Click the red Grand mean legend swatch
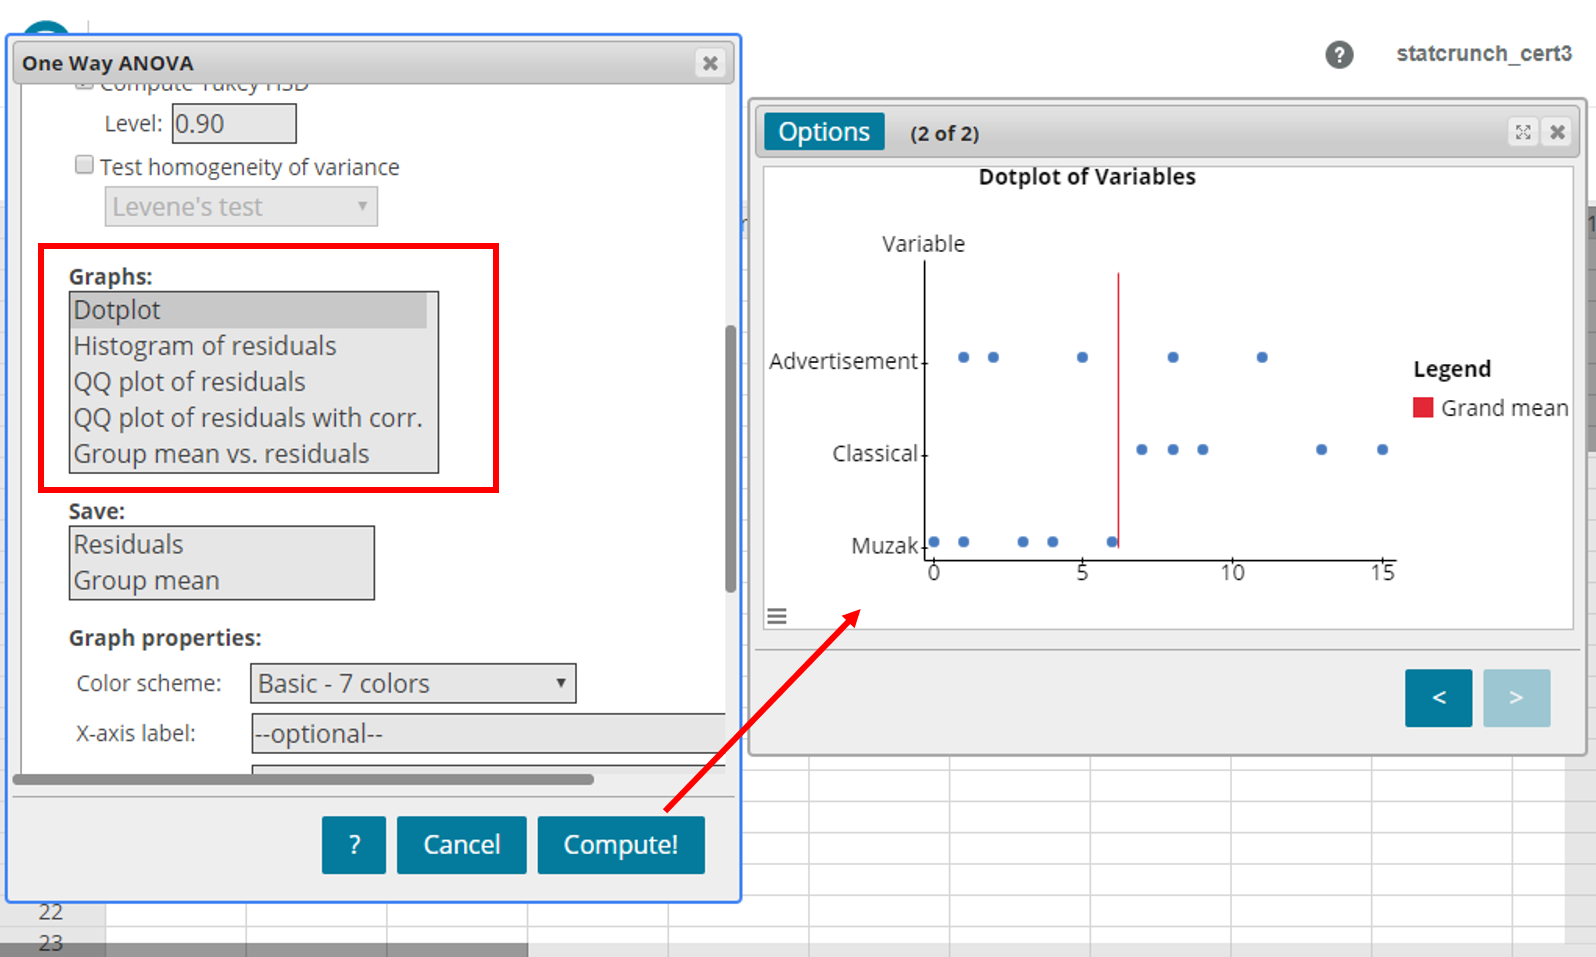This screenshot has height=957, width=1596. (1422, 408)
